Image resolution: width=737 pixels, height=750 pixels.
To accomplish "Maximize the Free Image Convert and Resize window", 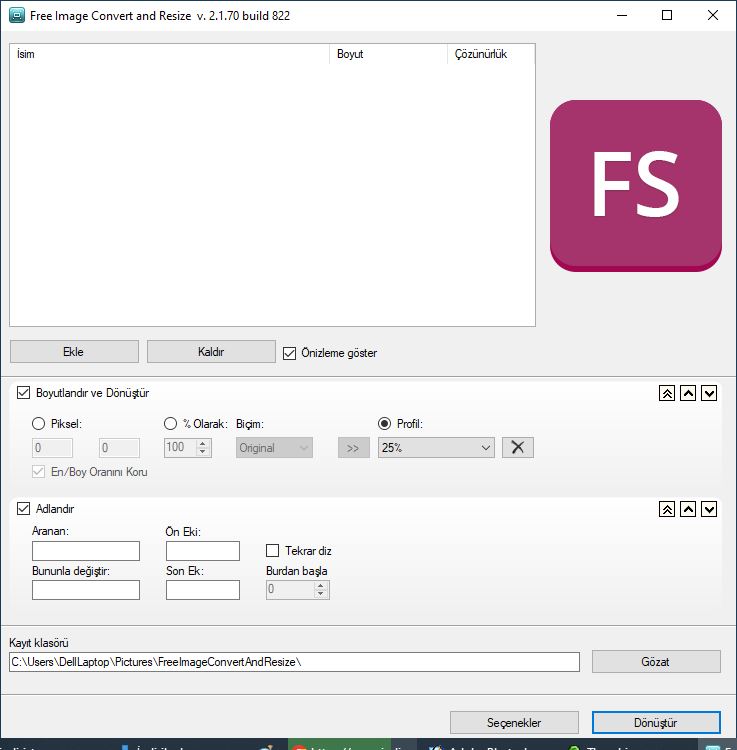I will [x=667, y=15].
